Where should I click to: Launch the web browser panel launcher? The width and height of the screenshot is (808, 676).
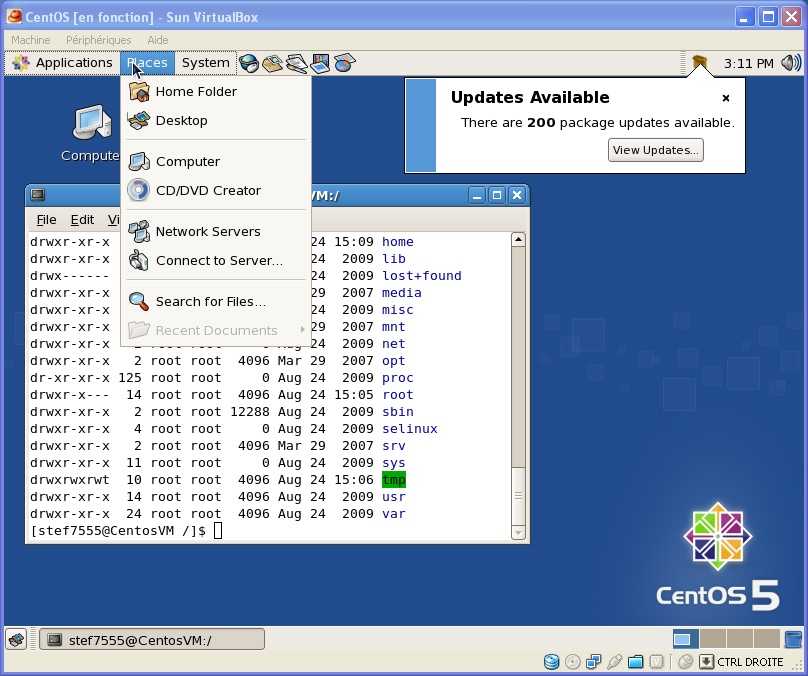249,63
